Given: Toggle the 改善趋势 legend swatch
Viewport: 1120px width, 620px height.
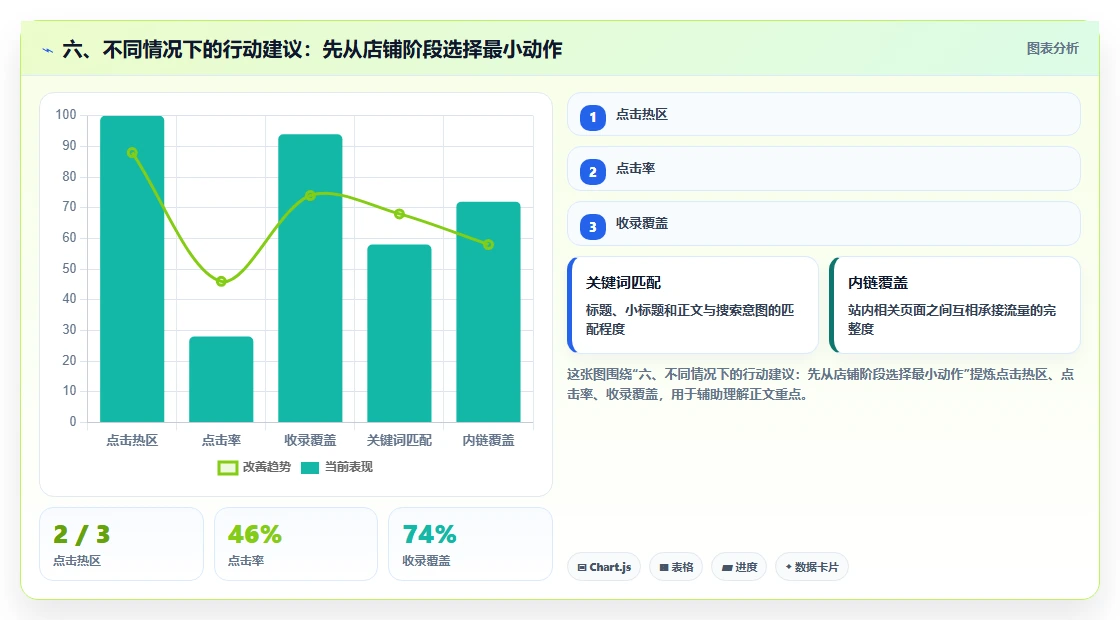Looking at the screenshot, I should (x=227, y=468).
